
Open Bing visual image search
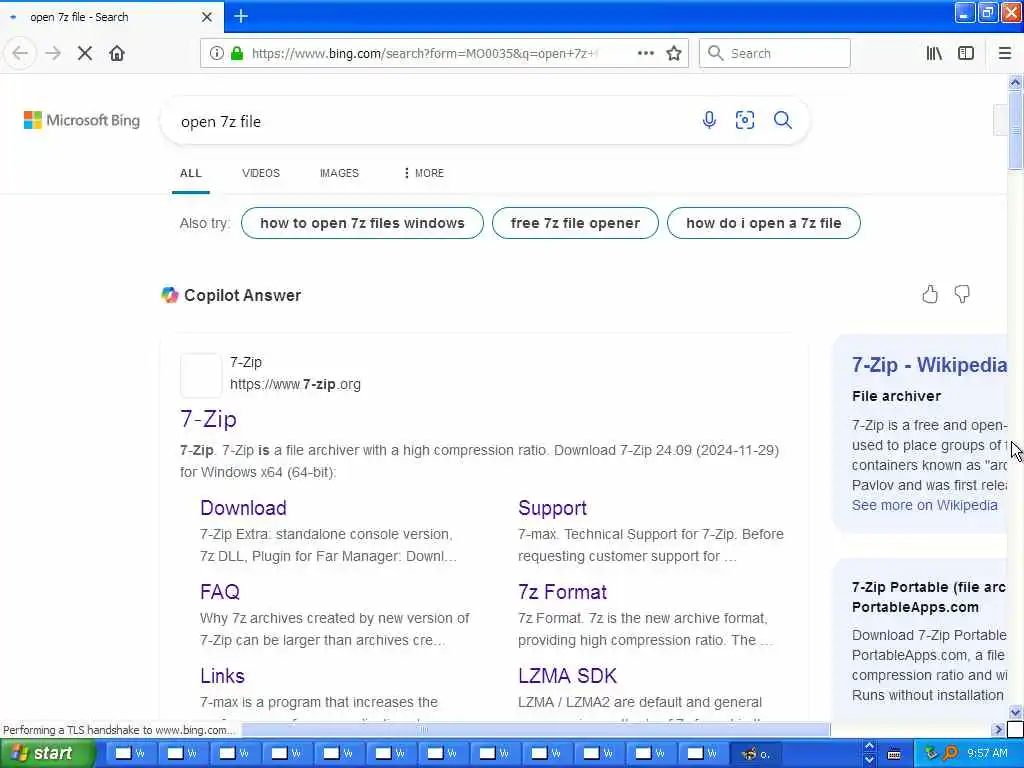(x=744, y=120)
